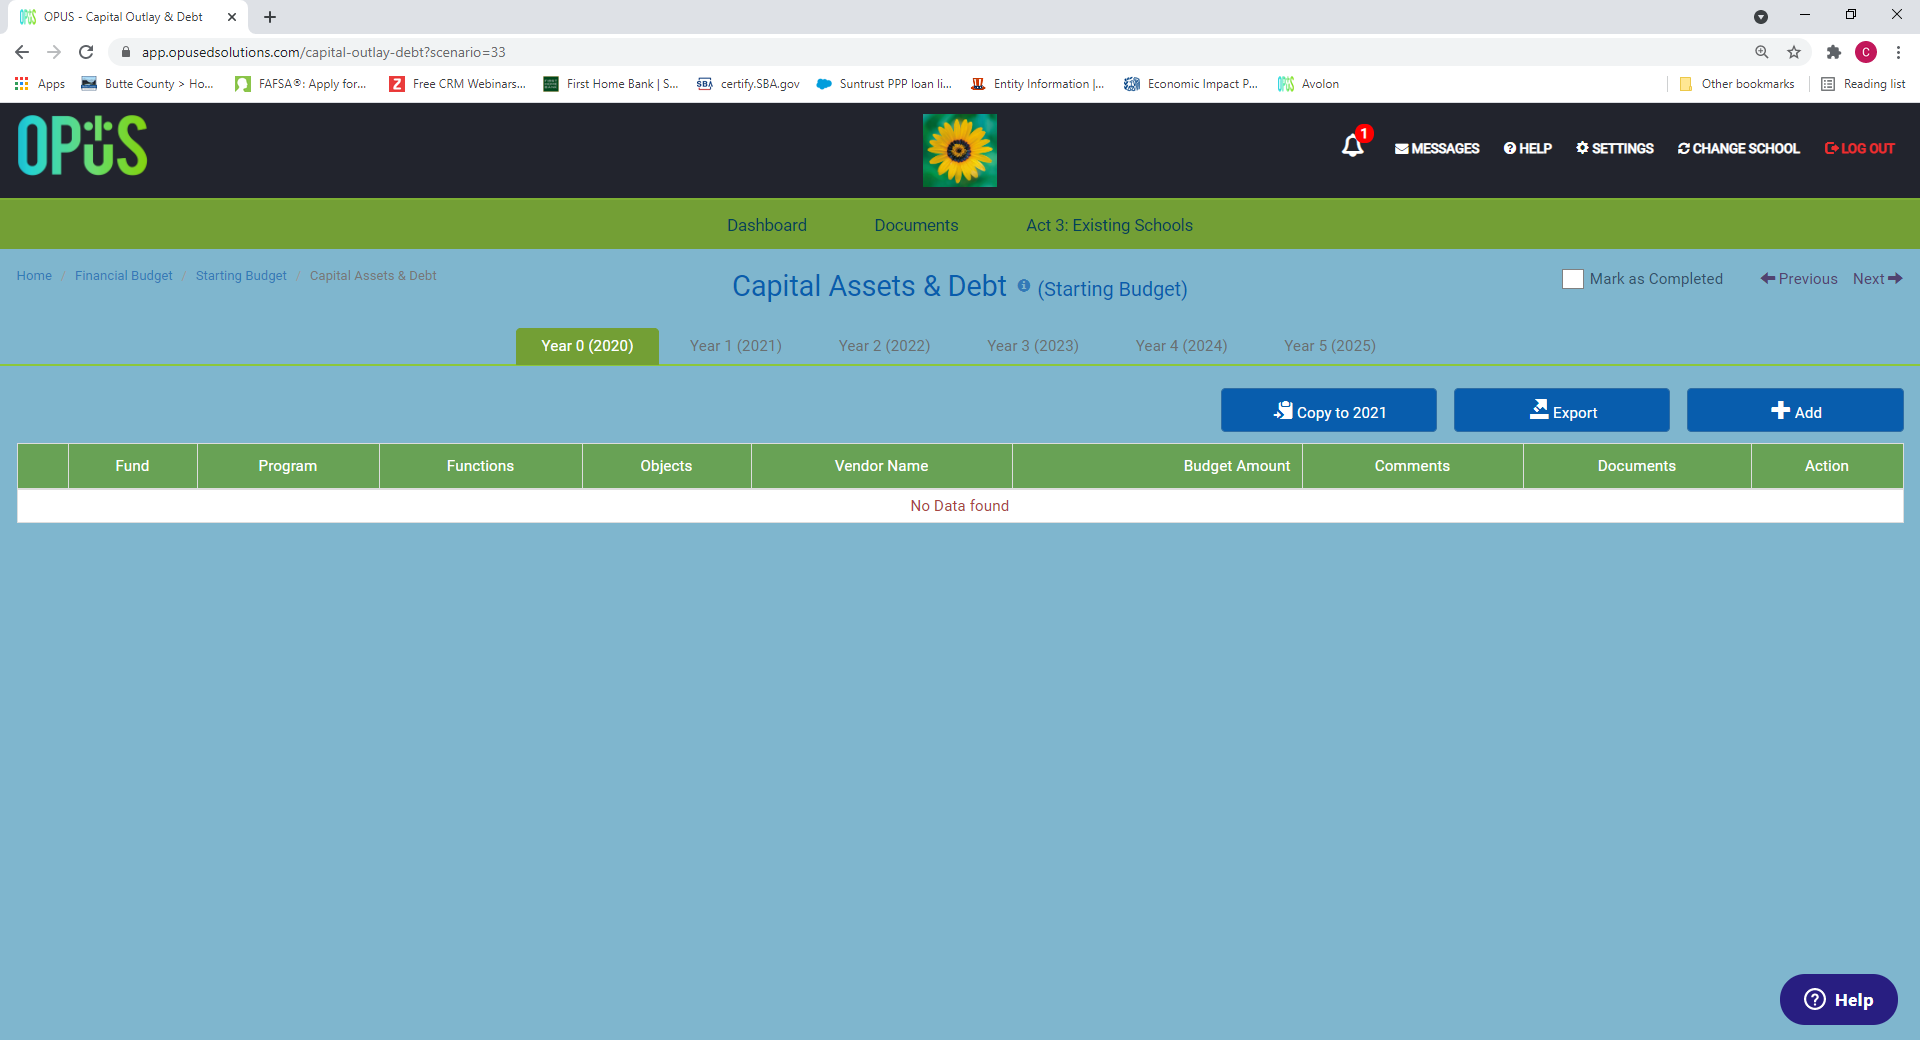Click the info icon beside Capital Assets & Debt
Viewport: 1920px width, 1040px height.
pyautogui.click(x=1023, y=285)
